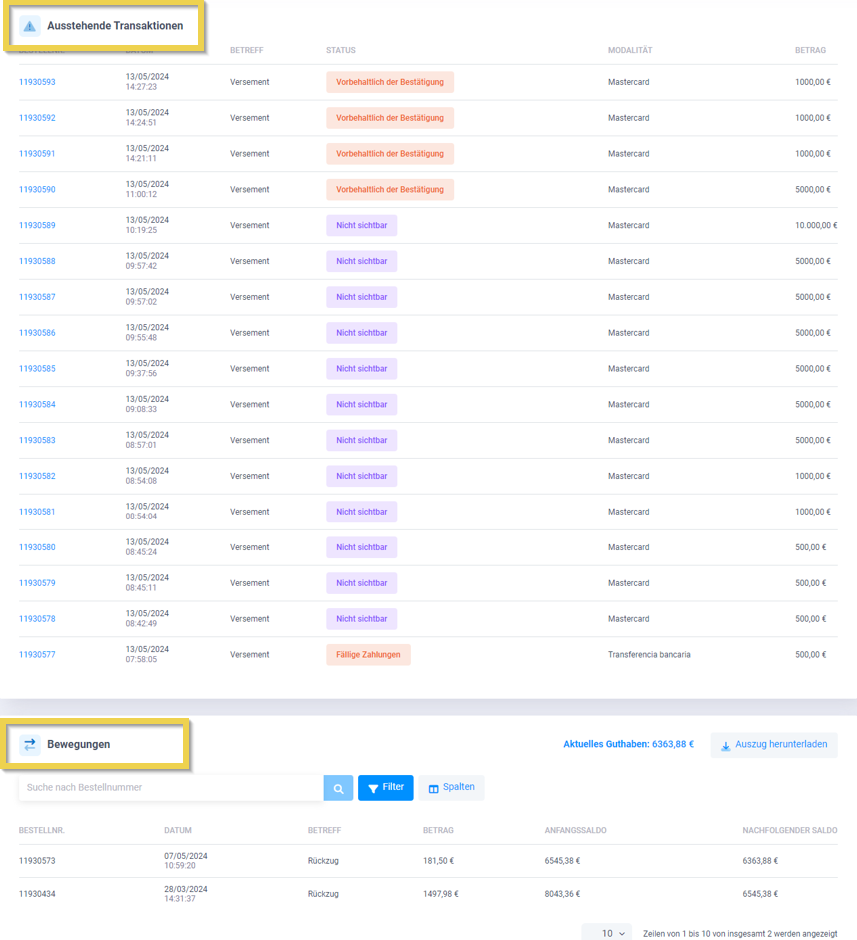The image size is (857, 940).
Task: Click the magnifier search button
Action: pyautogui.click(x=338, y=788)
